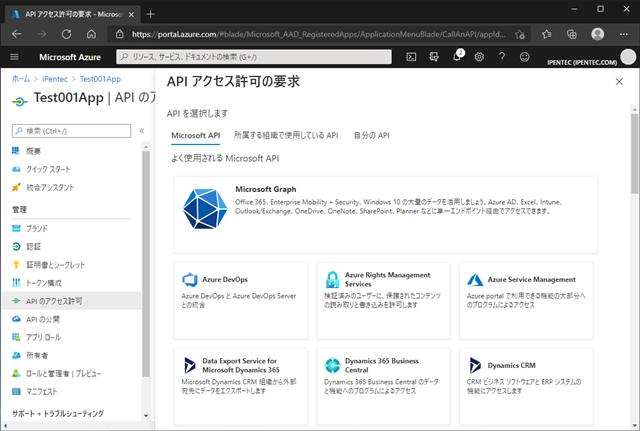Open the directory and subscription filter icon
Viewport: 640px width, 431px height.
pos(434,57)
